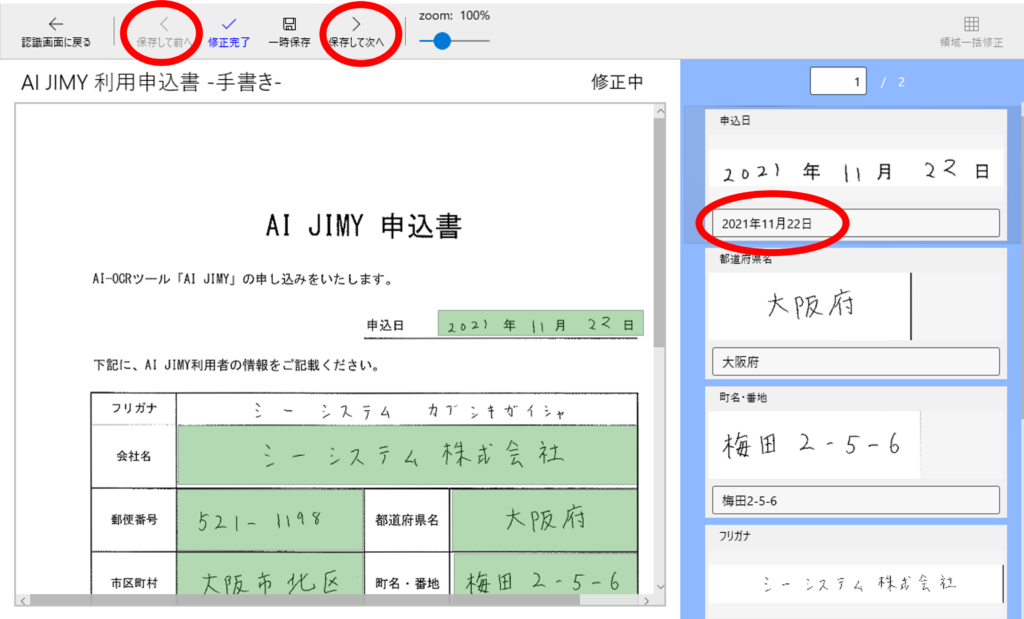The height and width of the screenshot is (619, 1024).
Task: Click the 申込日 label in the right panel
Action: [x=735, y=121]
